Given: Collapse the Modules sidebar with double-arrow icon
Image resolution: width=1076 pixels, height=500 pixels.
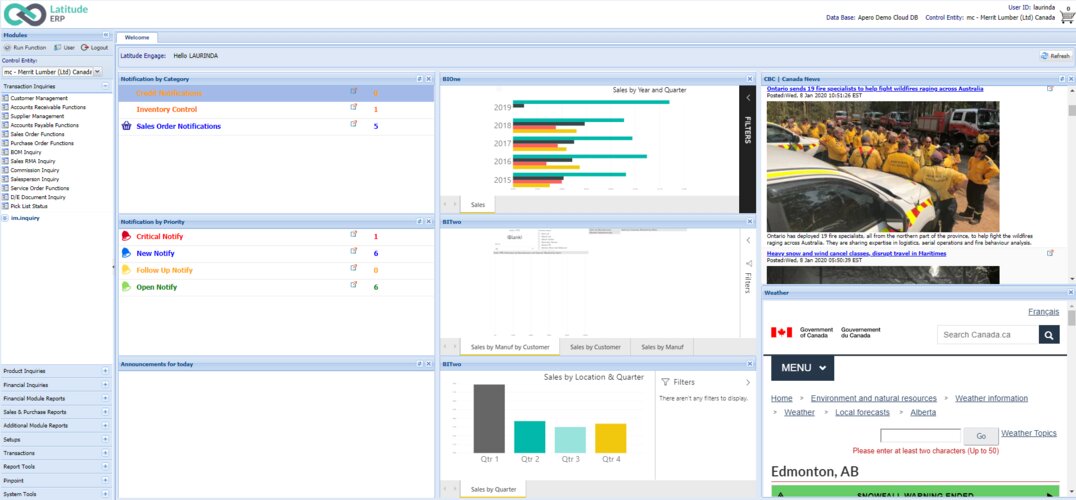Looking at the screenshot, I should click(106, 35).
